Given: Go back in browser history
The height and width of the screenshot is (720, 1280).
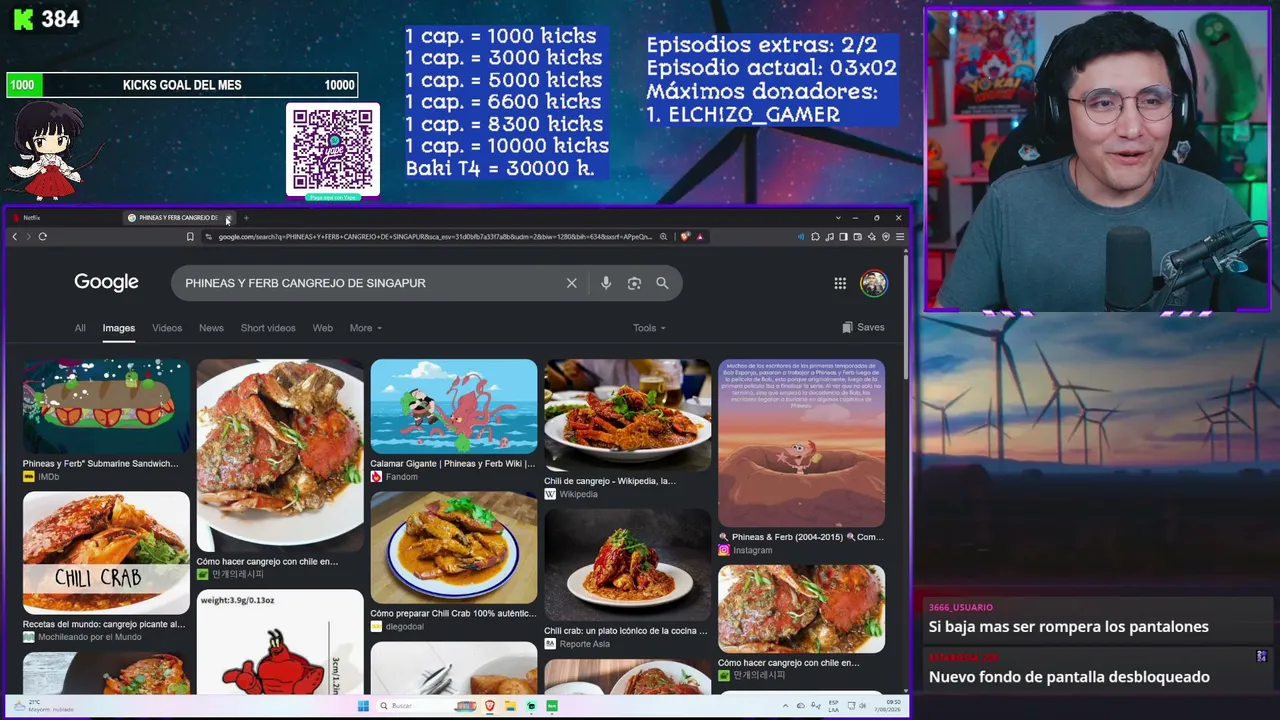Looking at the screenshot, I should point(14,237).
